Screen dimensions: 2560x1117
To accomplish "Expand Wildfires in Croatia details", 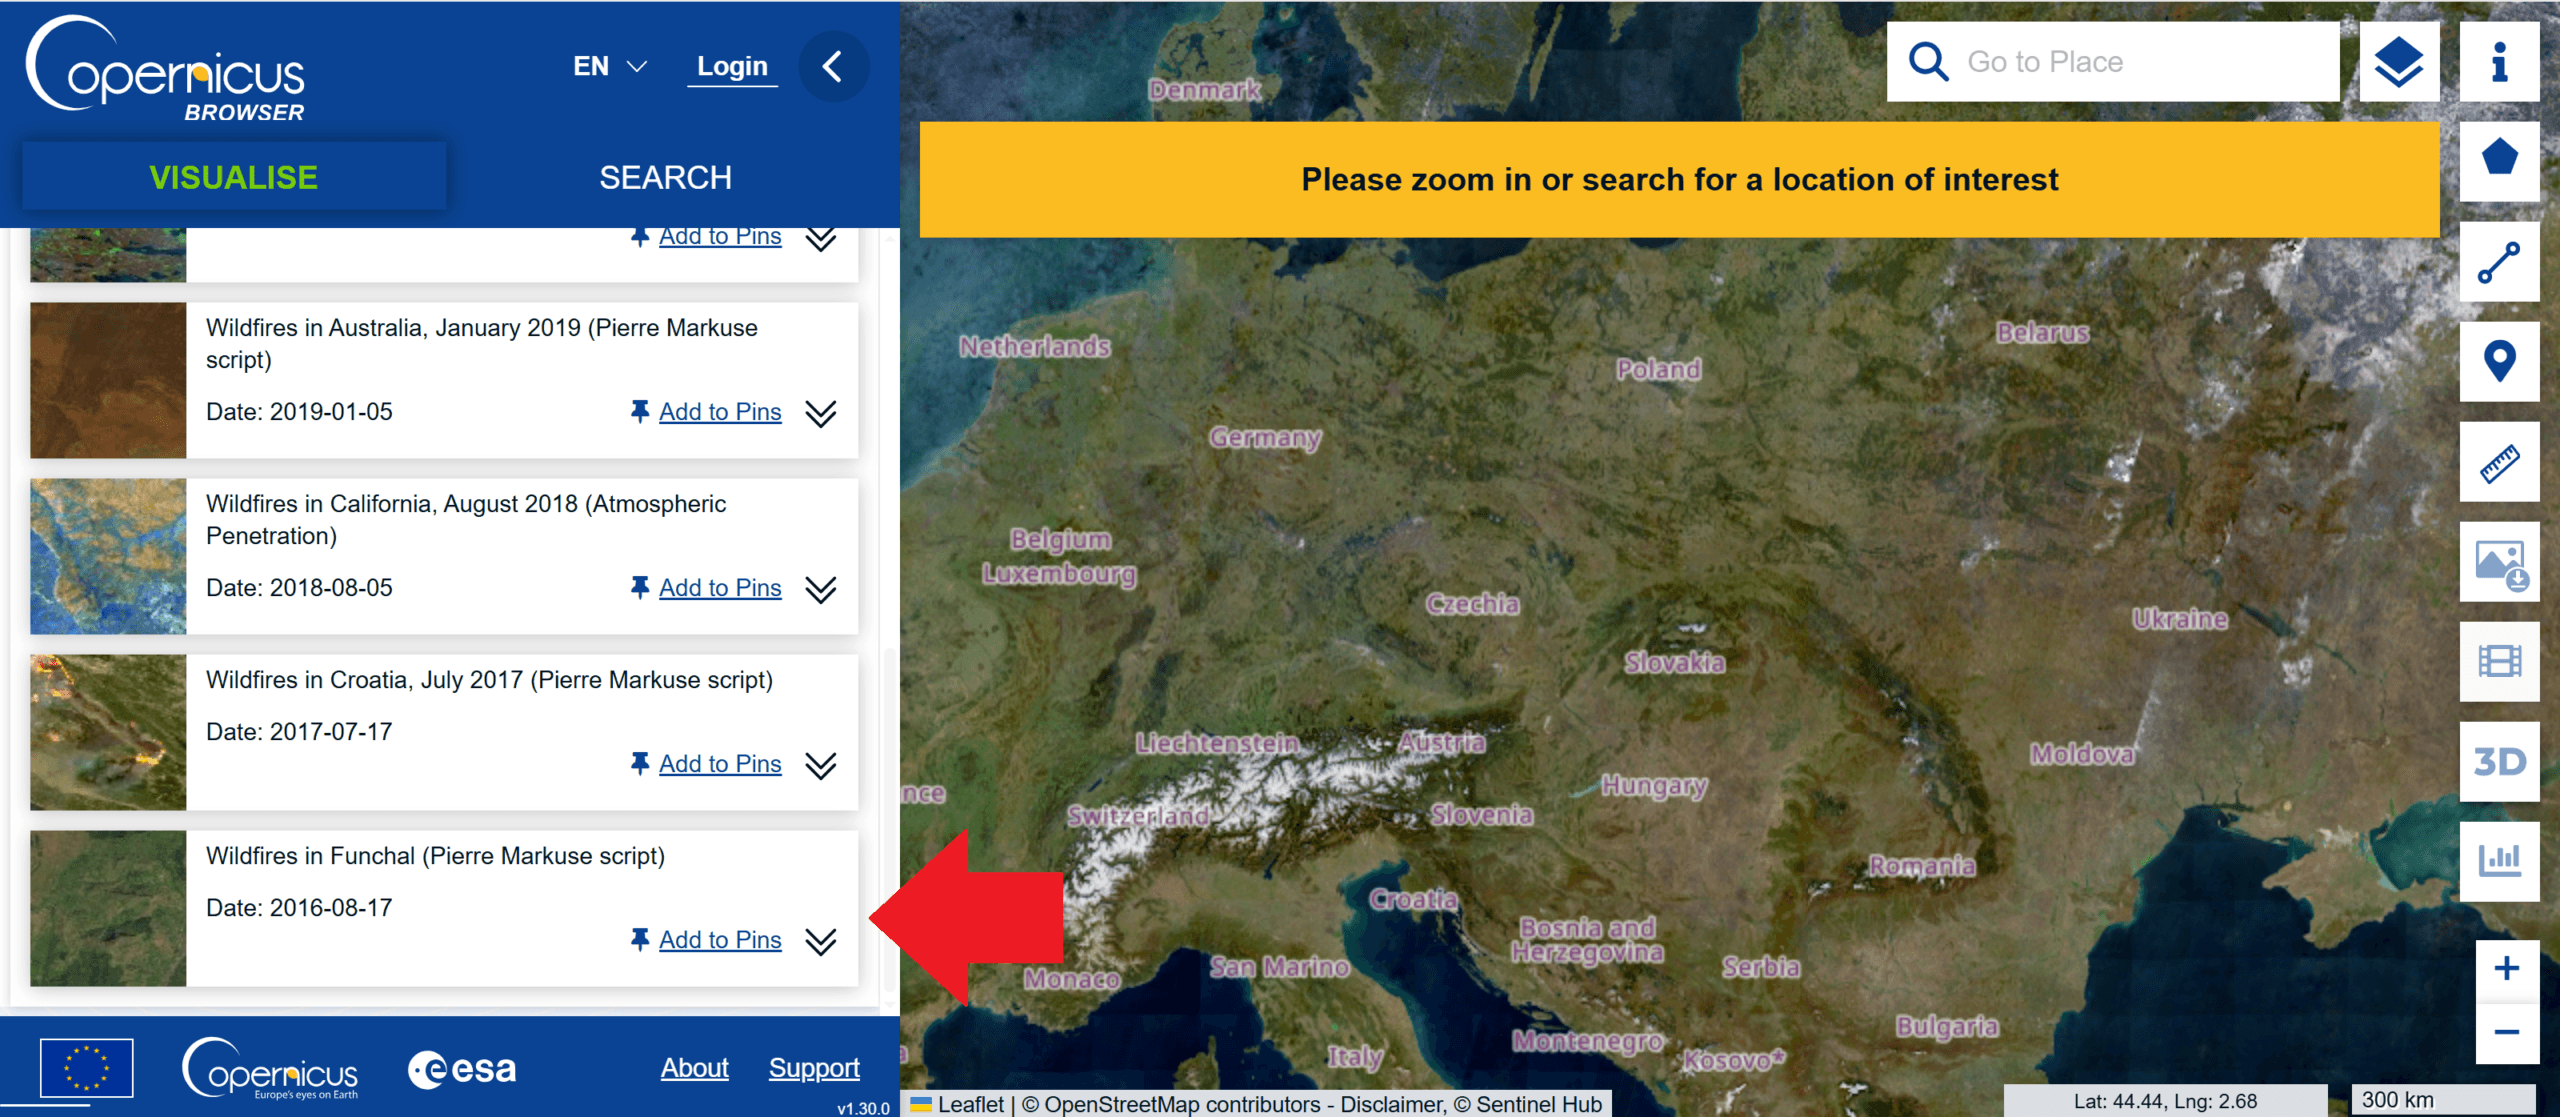I will point(821,765).
